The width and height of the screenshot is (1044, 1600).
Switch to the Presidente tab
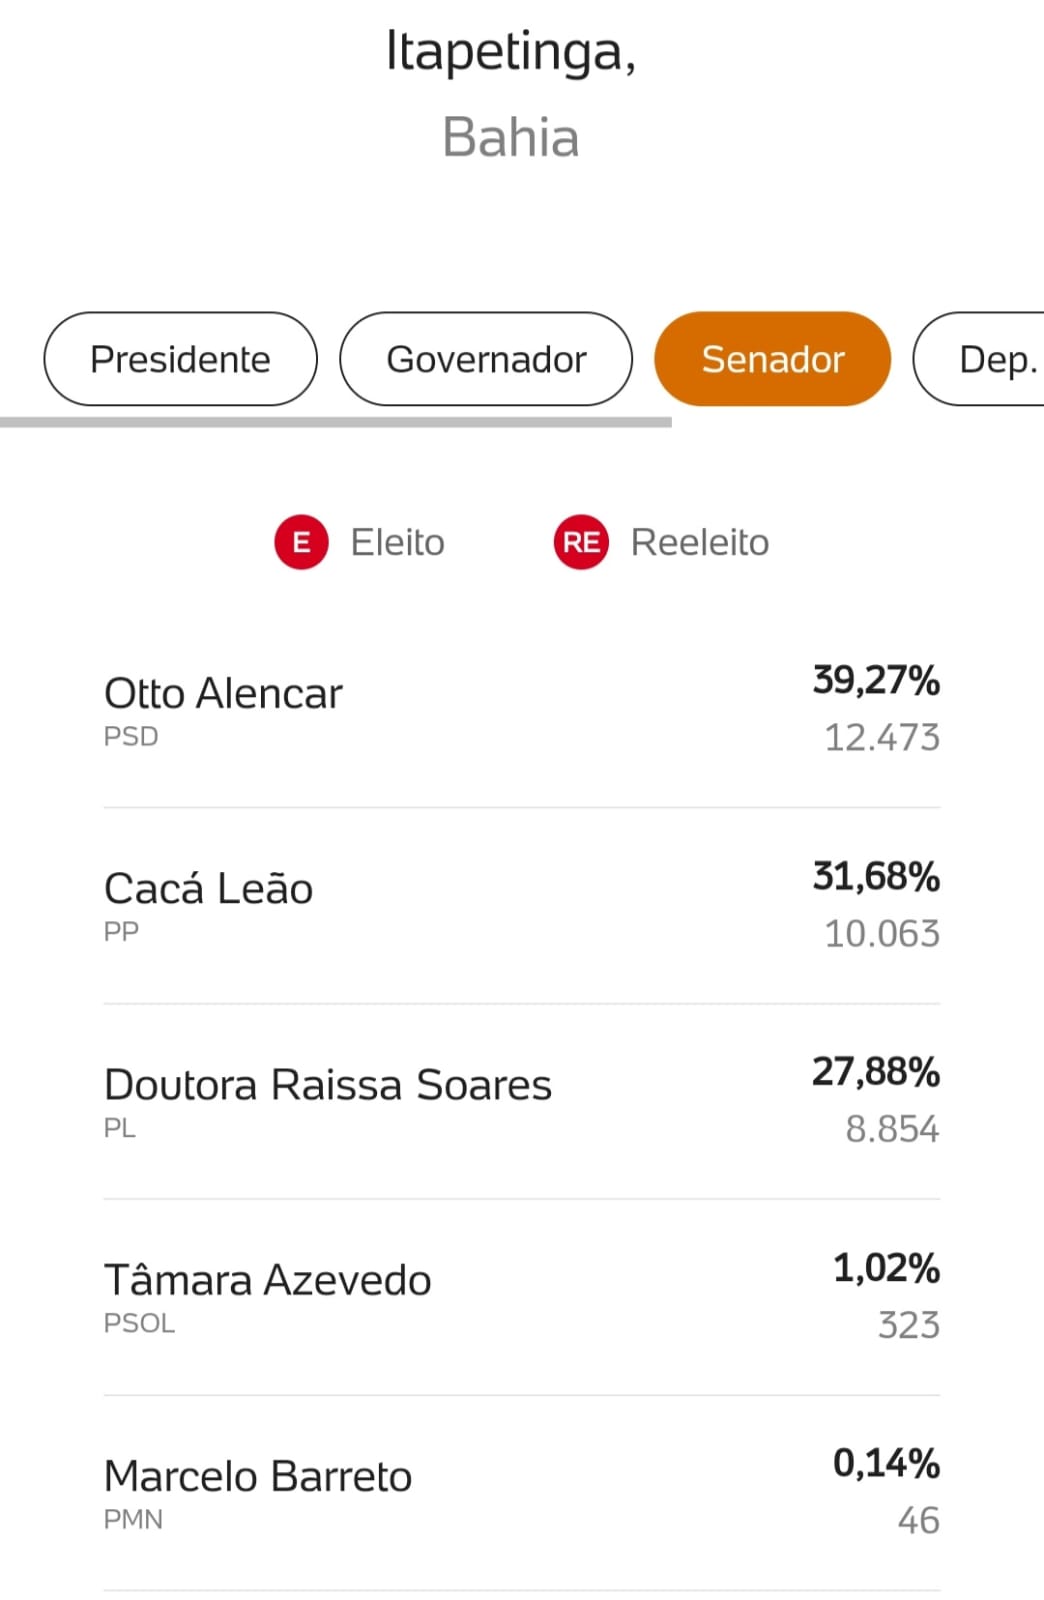(180, 359)
